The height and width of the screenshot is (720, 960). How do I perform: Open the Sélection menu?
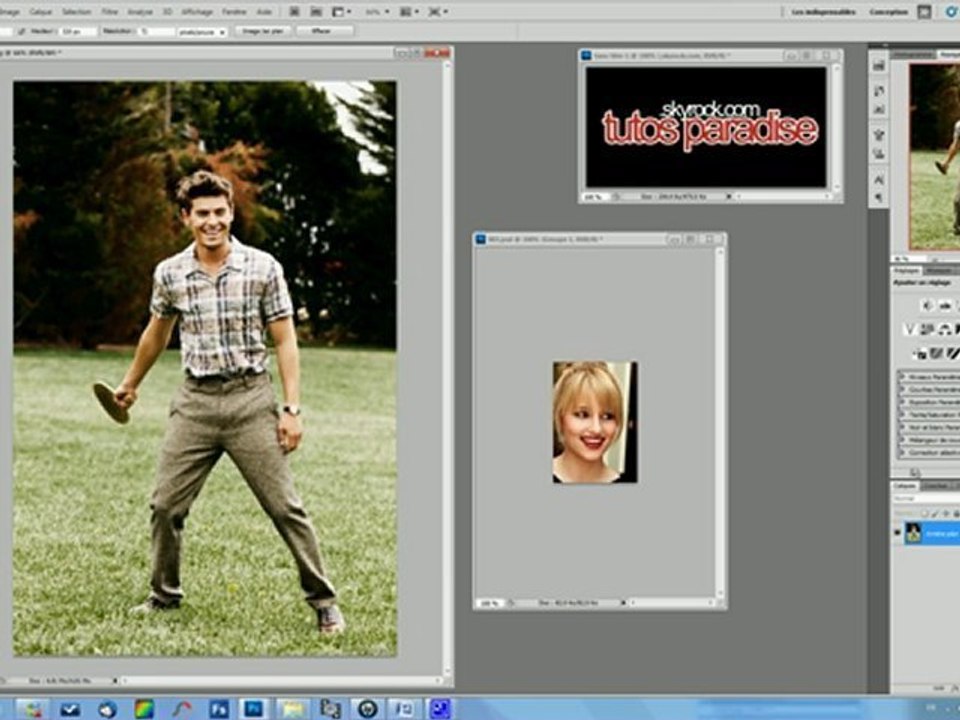click(x=77, y=12)
